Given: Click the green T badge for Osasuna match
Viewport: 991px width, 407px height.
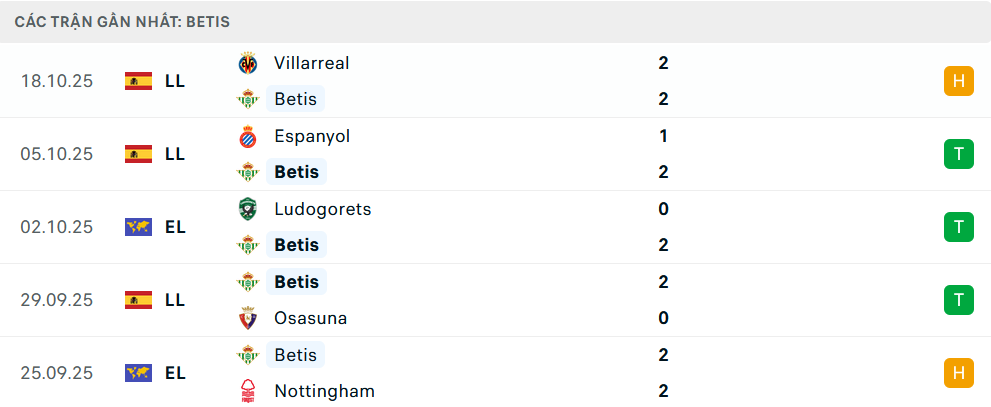Looking at the screenshot, I should tap(958, 300).
